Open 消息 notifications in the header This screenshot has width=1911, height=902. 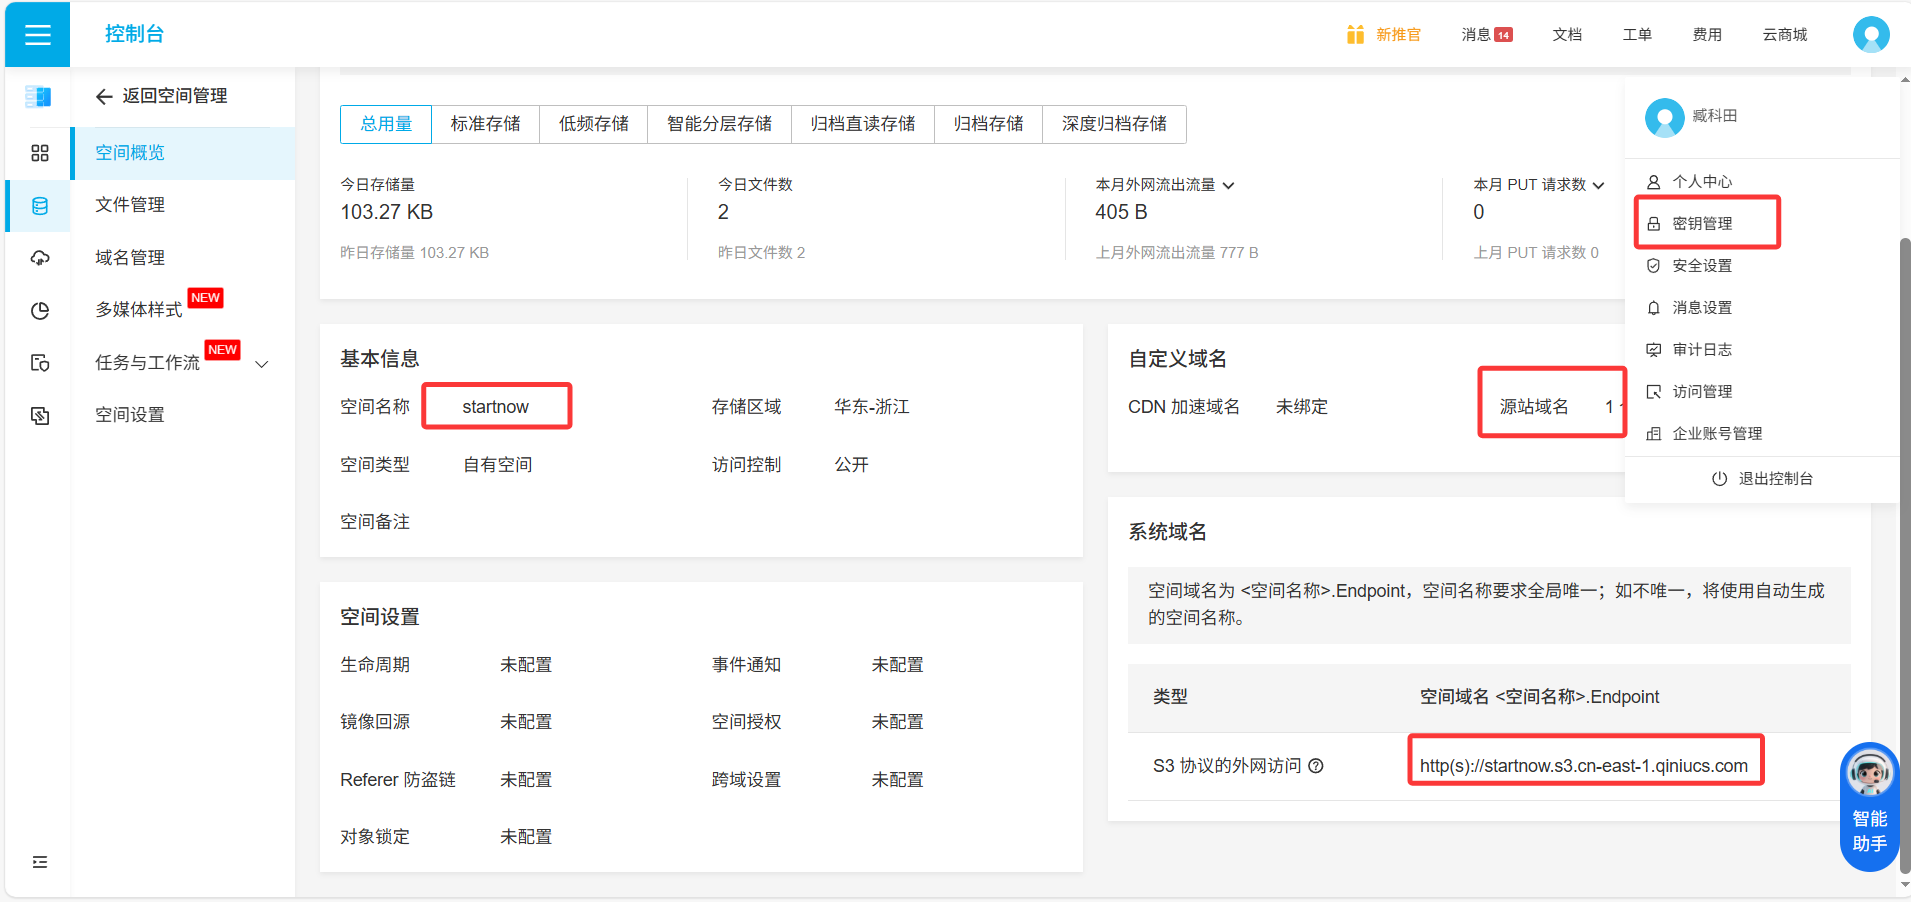1485,35
